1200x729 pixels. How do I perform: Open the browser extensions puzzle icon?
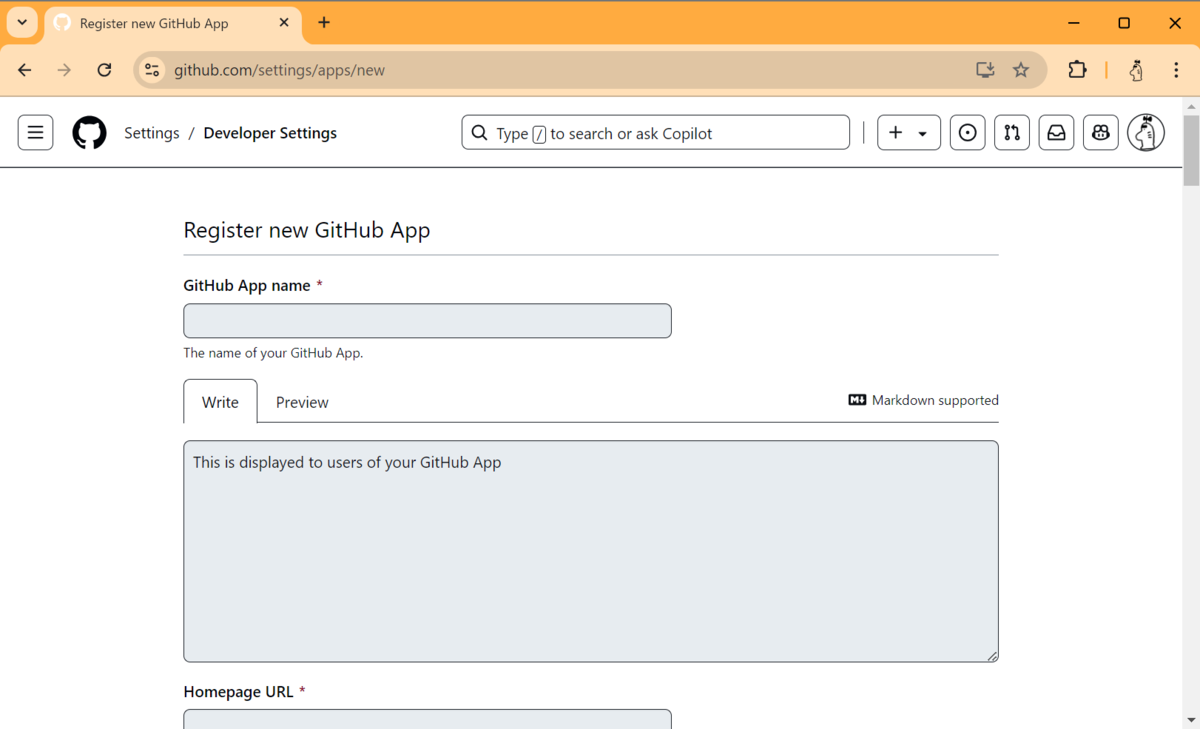click(x=1077, y=70)
